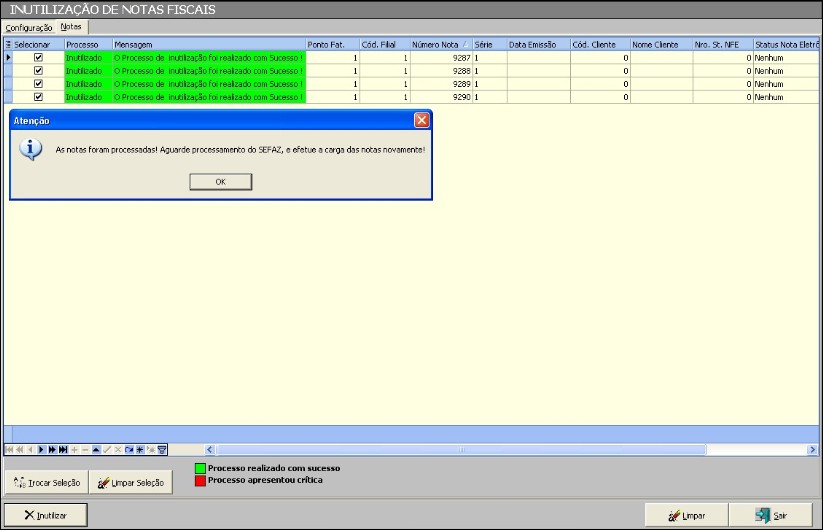Switch to the Configuração tab
This screenshot has width=823, height=530.
coord(29,27)
